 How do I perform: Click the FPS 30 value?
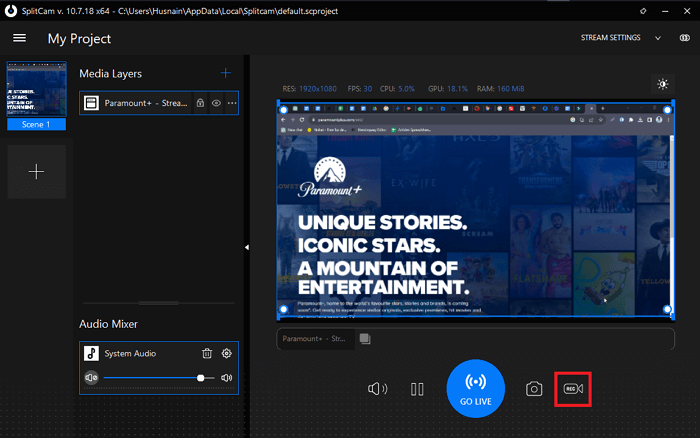pyautogui.click(x=367, y=89)
